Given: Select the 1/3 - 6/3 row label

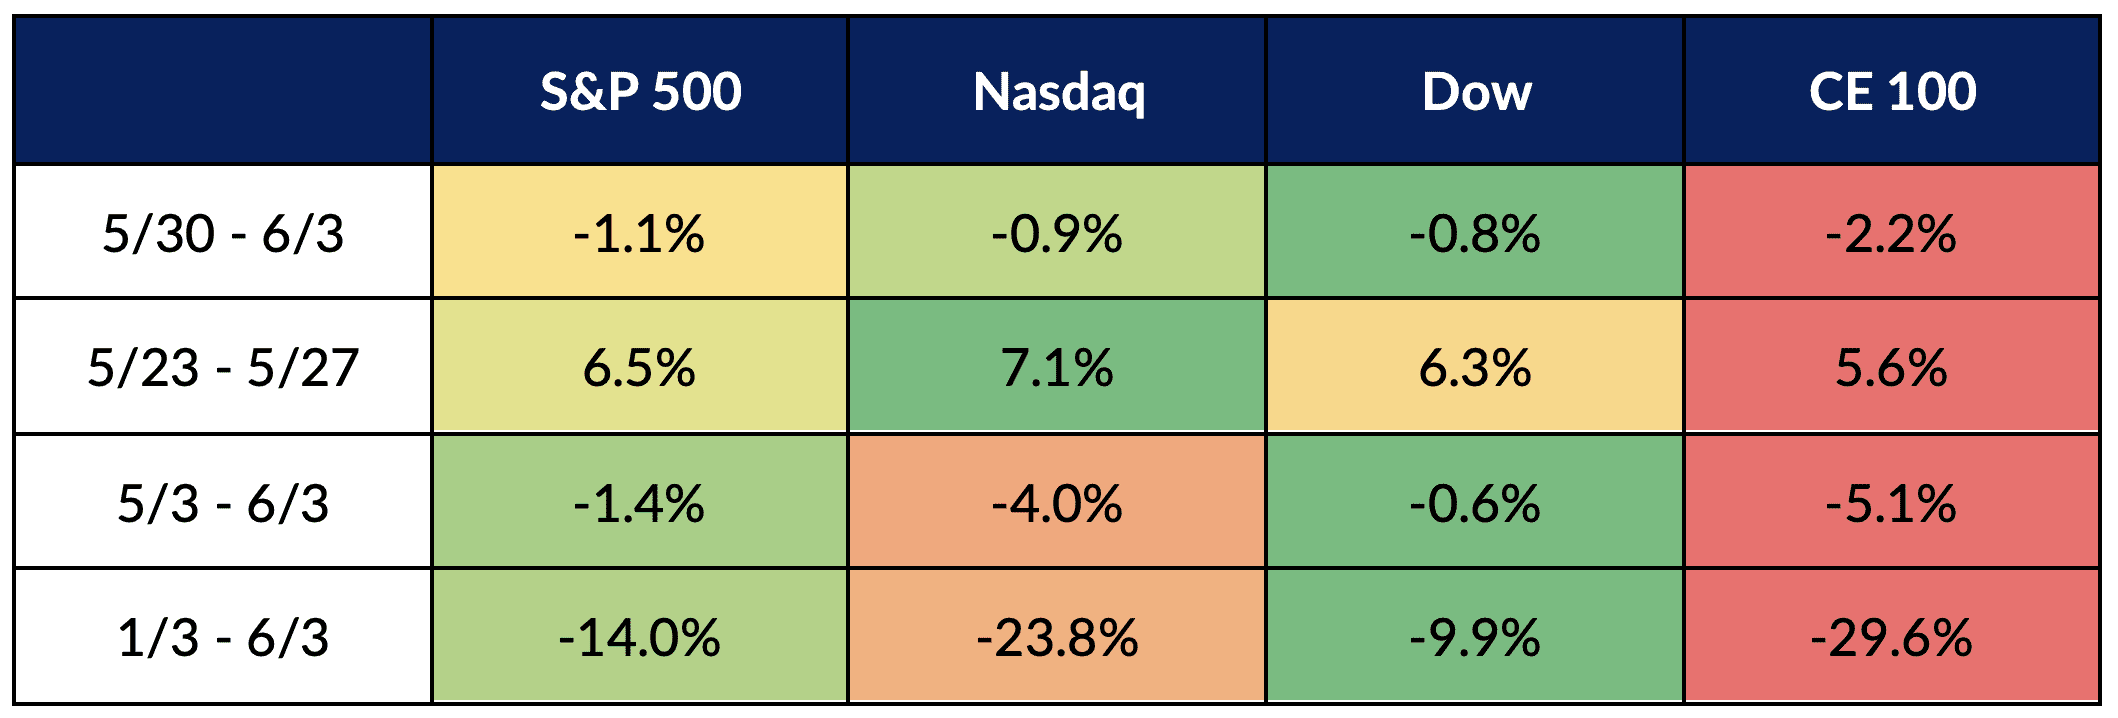Looking at the screenshot, I should point(223,637).
